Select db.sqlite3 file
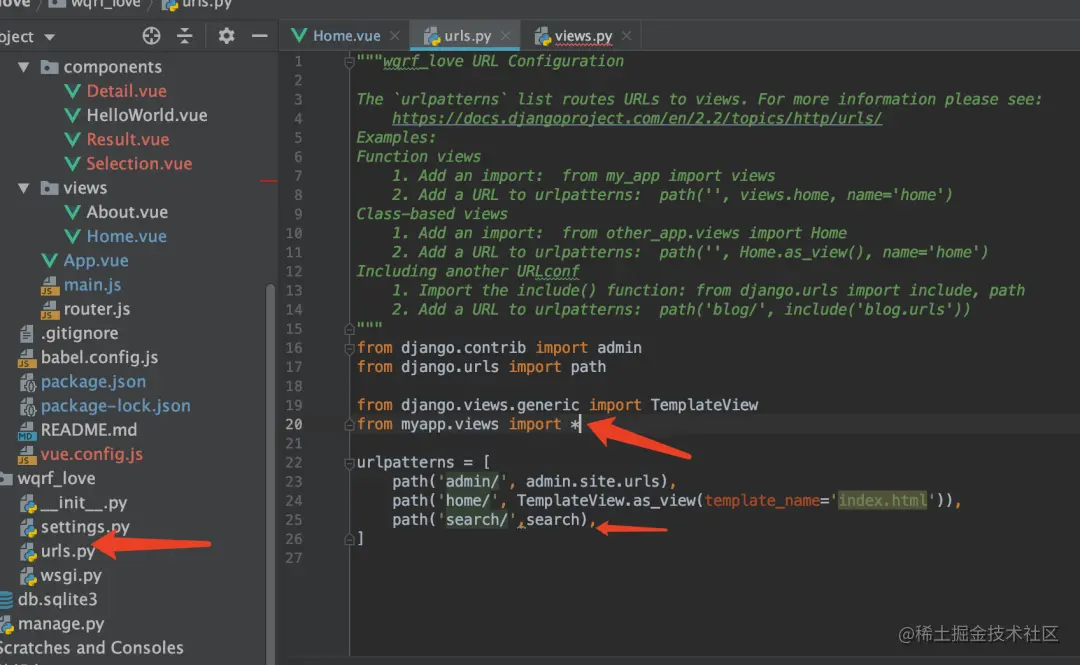This screenshot has width=1080, height=665. 57,600
